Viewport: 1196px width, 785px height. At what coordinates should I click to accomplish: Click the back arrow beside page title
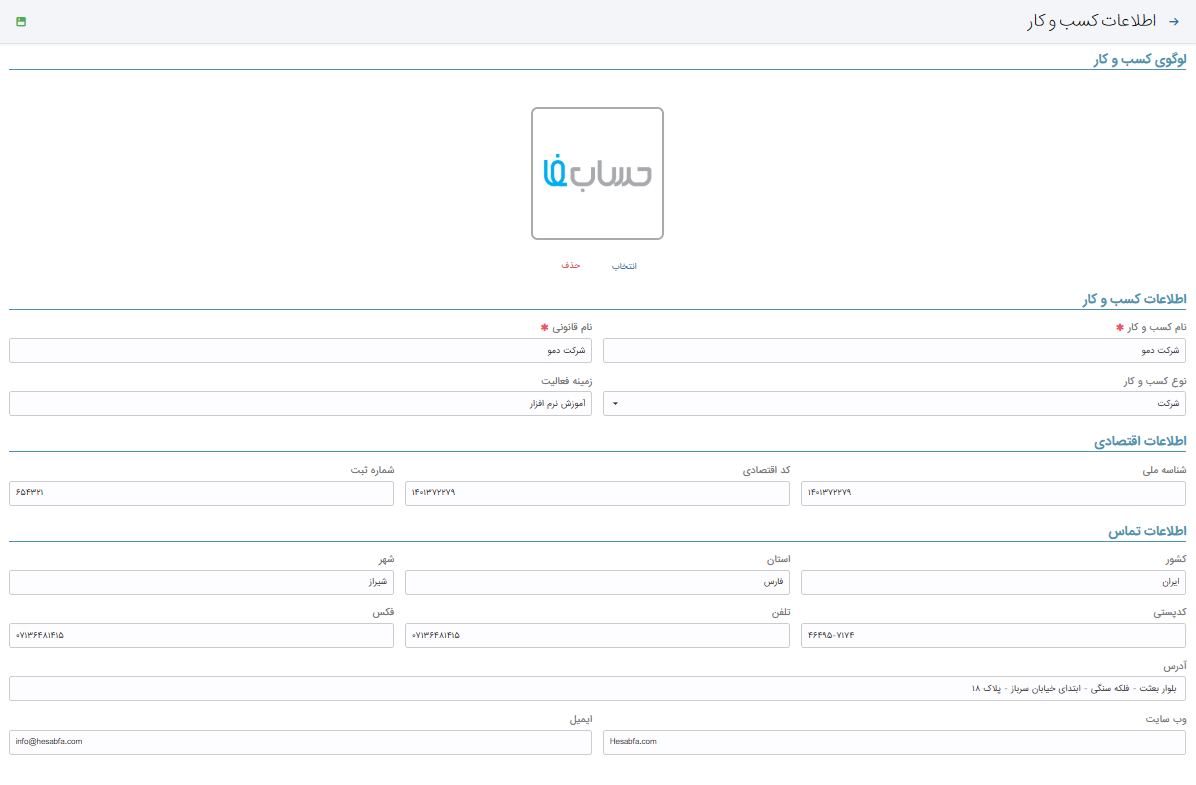(1174, 21)
